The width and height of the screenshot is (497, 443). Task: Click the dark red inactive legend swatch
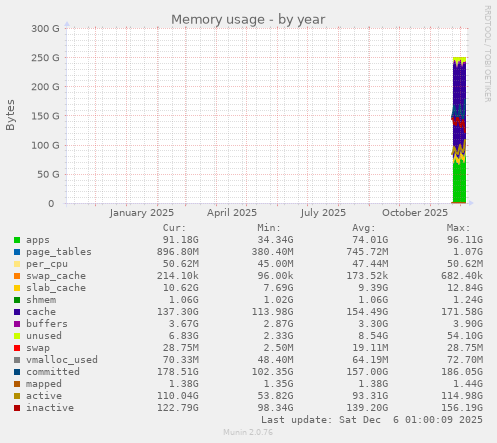pyautogui.click(x=17, y=408)
